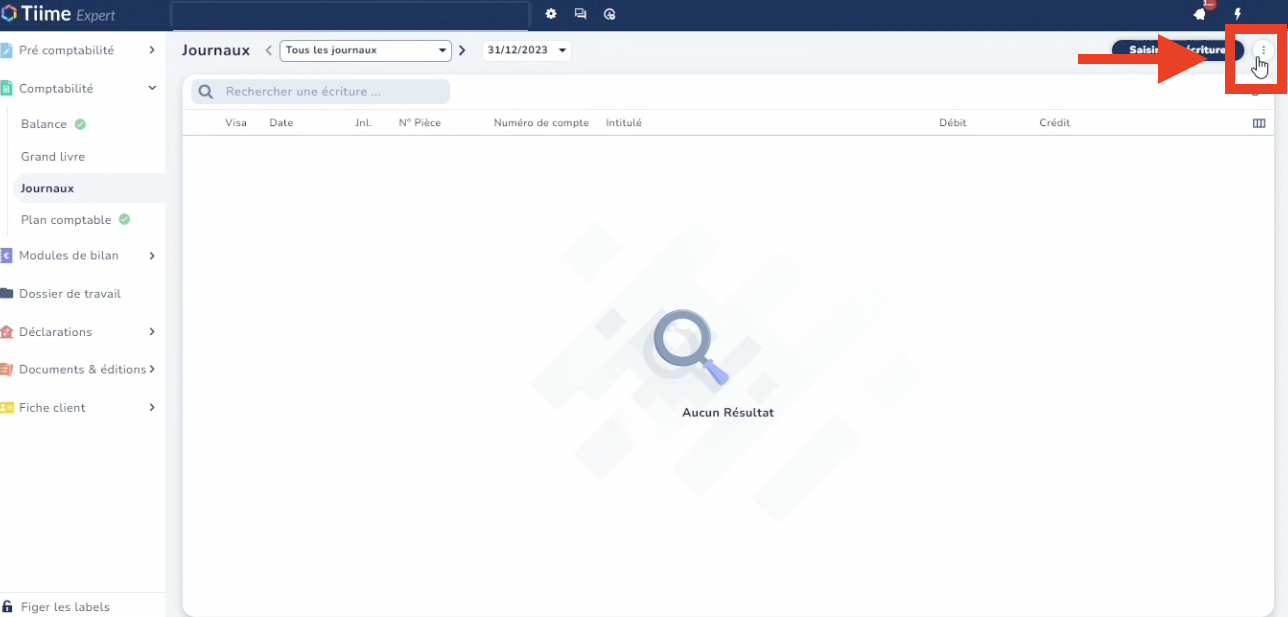The image size is (1288, 617).
Task: Go to previous journal with left chevron
Action: click(269, 50)
